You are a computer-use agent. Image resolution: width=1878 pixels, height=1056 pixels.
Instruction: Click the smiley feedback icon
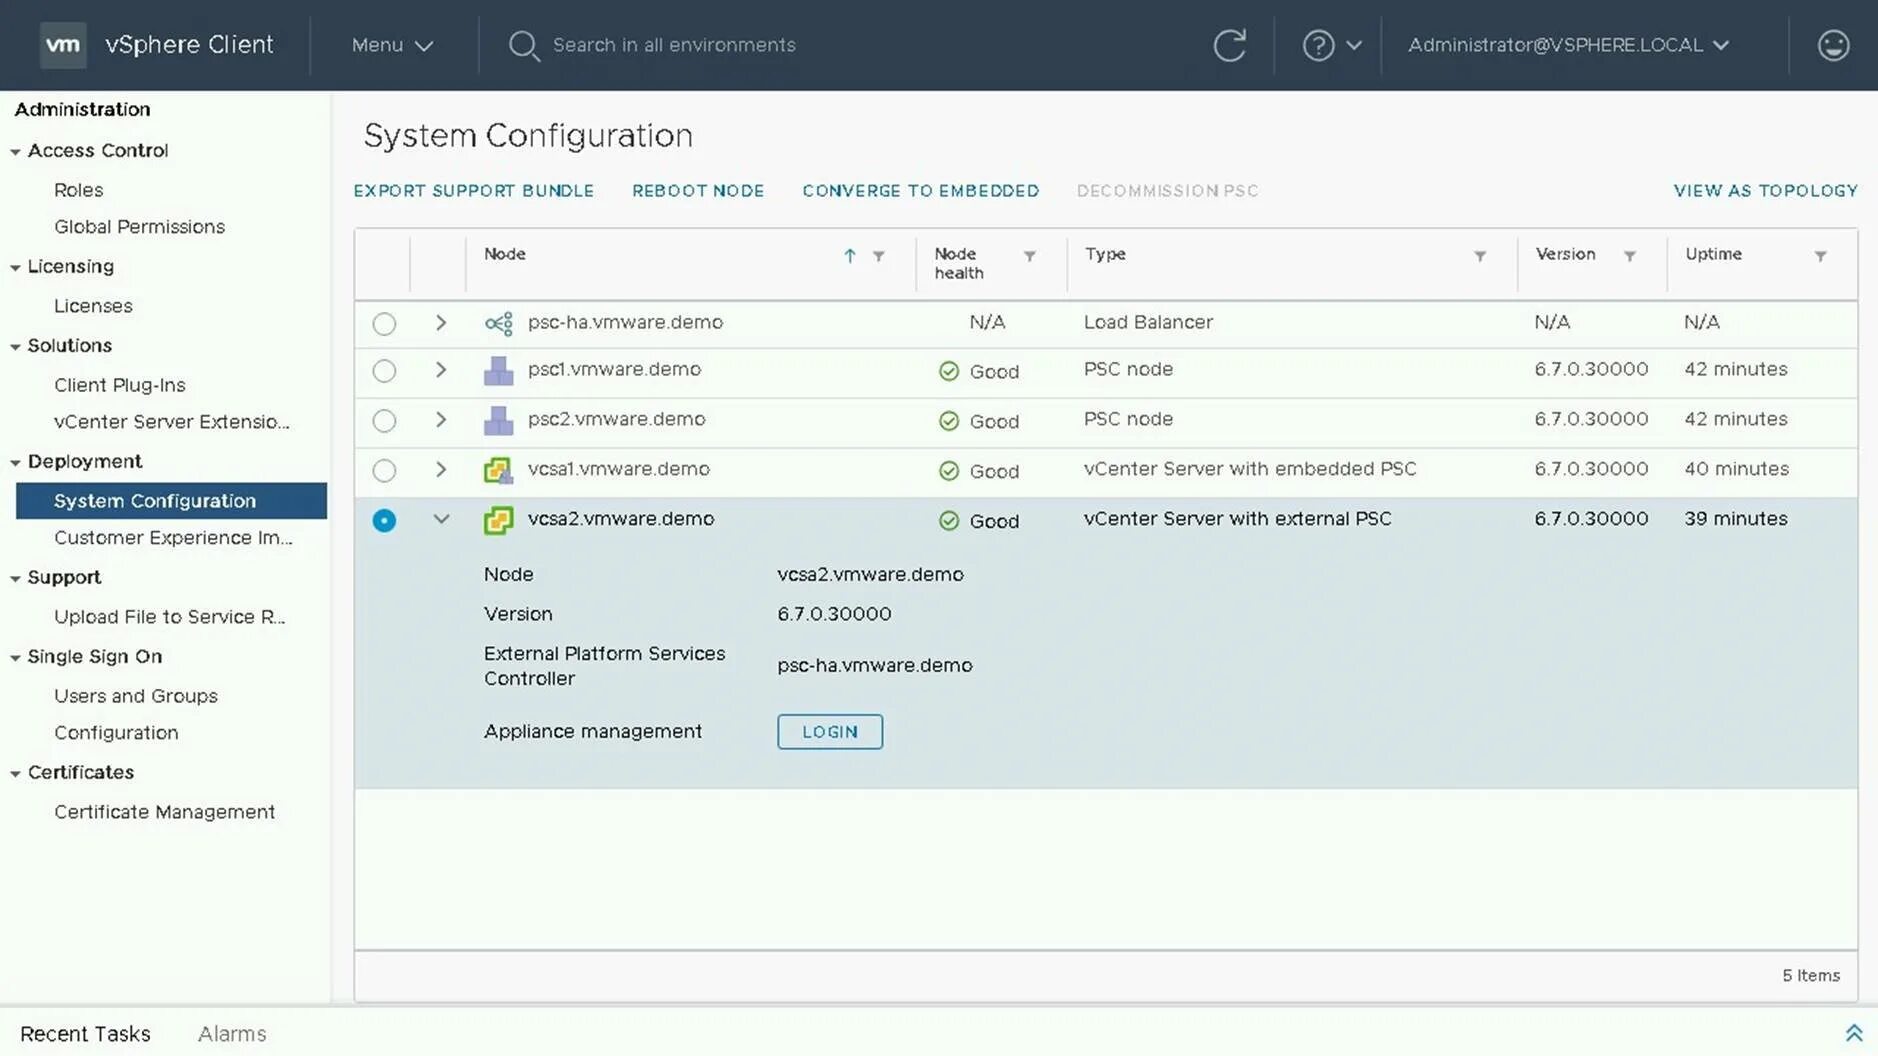coord(1832,45)
